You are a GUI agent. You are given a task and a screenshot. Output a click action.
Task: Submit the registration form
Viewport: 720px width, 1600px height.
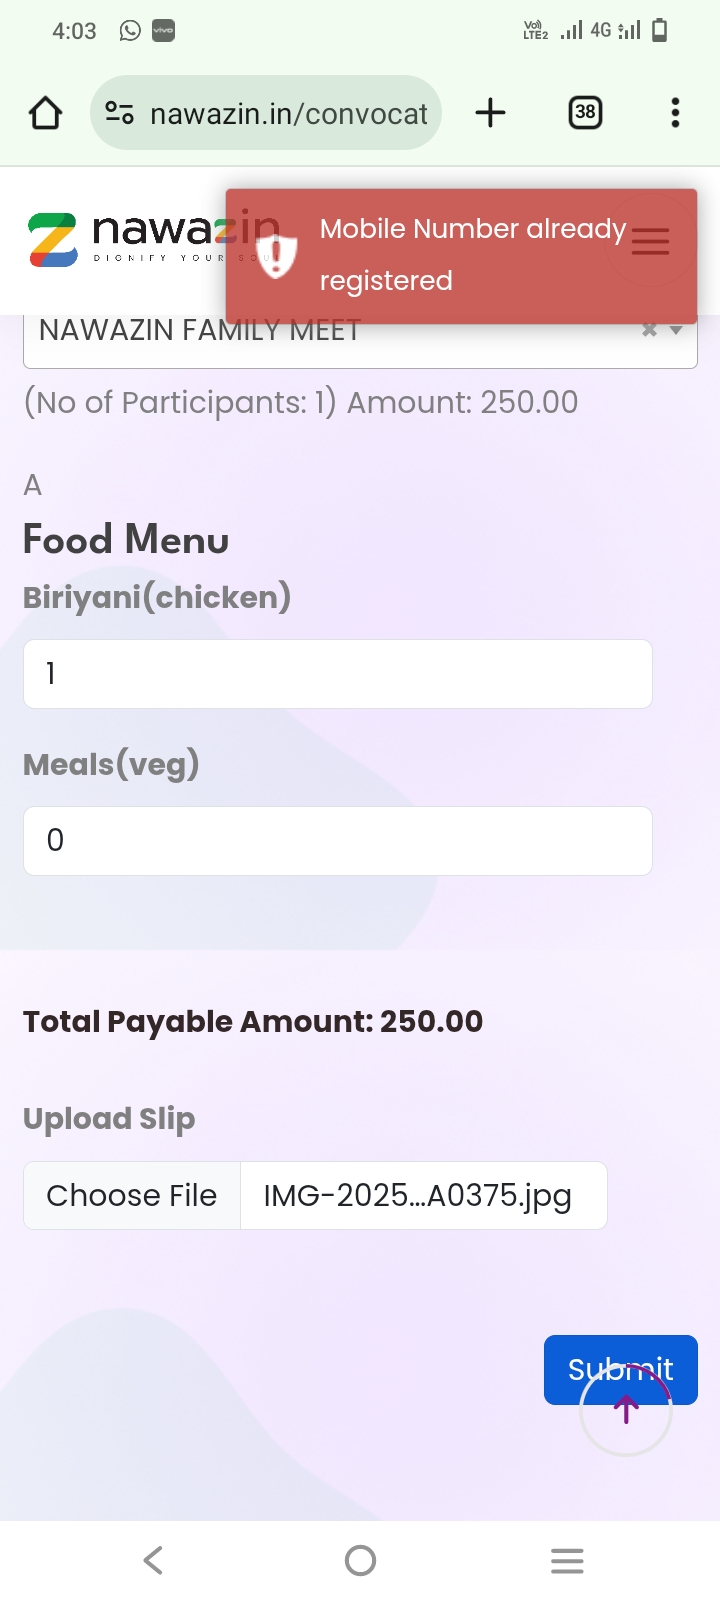580,1360
